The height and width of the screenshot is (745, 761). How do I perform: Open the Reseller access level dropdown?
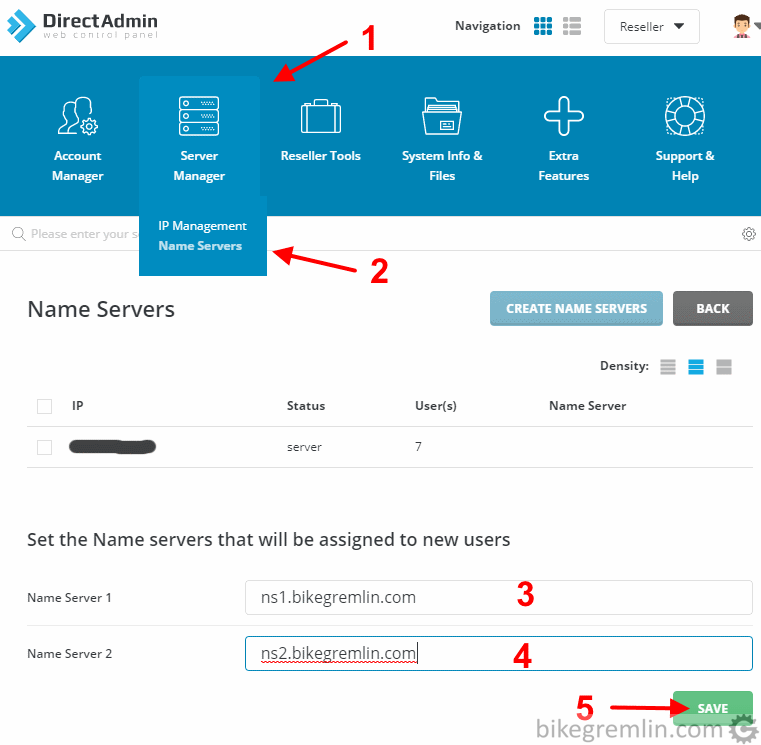(x=651, y=27)
